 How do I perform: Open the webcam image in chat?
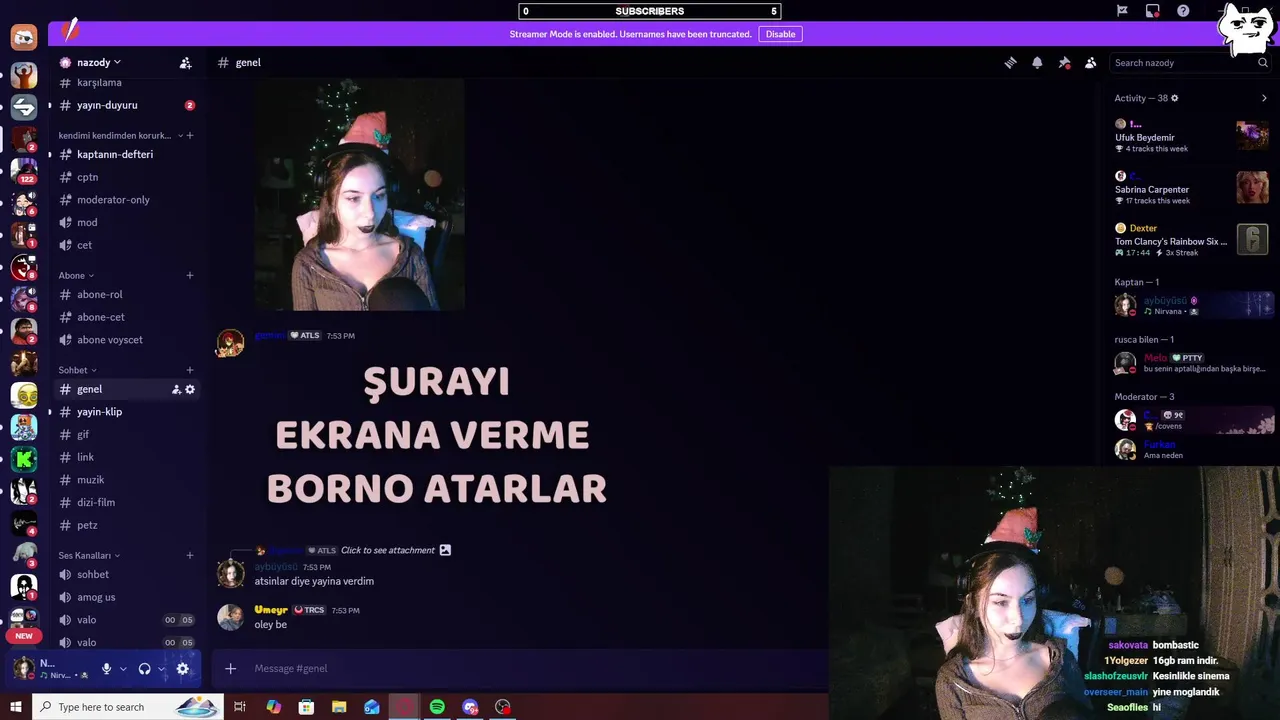click(x=359, y=195)
